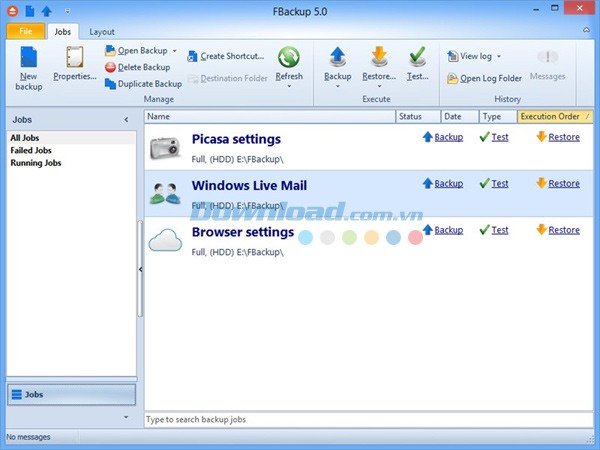600x450 pixels.
Task: Click the Windows Live Mail people icon
Action: pos(165,194)
